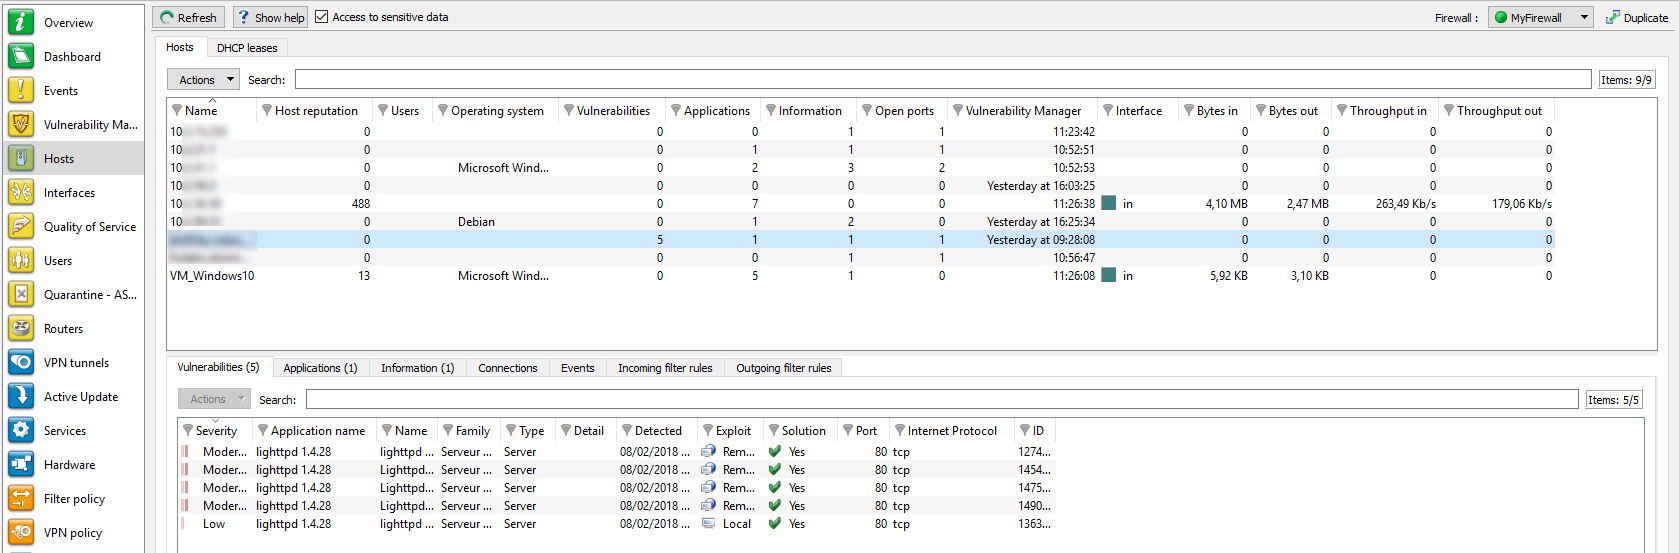Viewport: 1679px width, 553px height.
Task: Open the Dashboard icon in sidebar
Action: (x=21, y=57)
